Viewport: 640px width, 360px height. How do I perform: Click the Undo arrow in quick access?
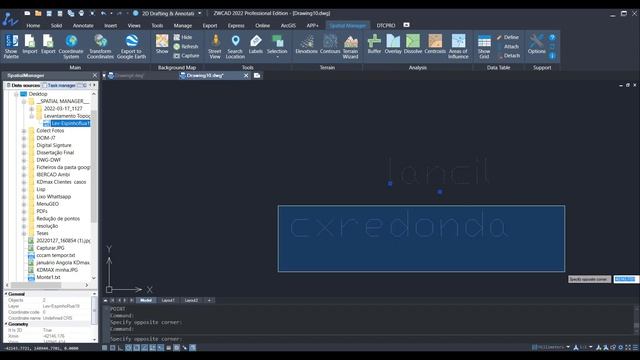click(x=103, y=13)
